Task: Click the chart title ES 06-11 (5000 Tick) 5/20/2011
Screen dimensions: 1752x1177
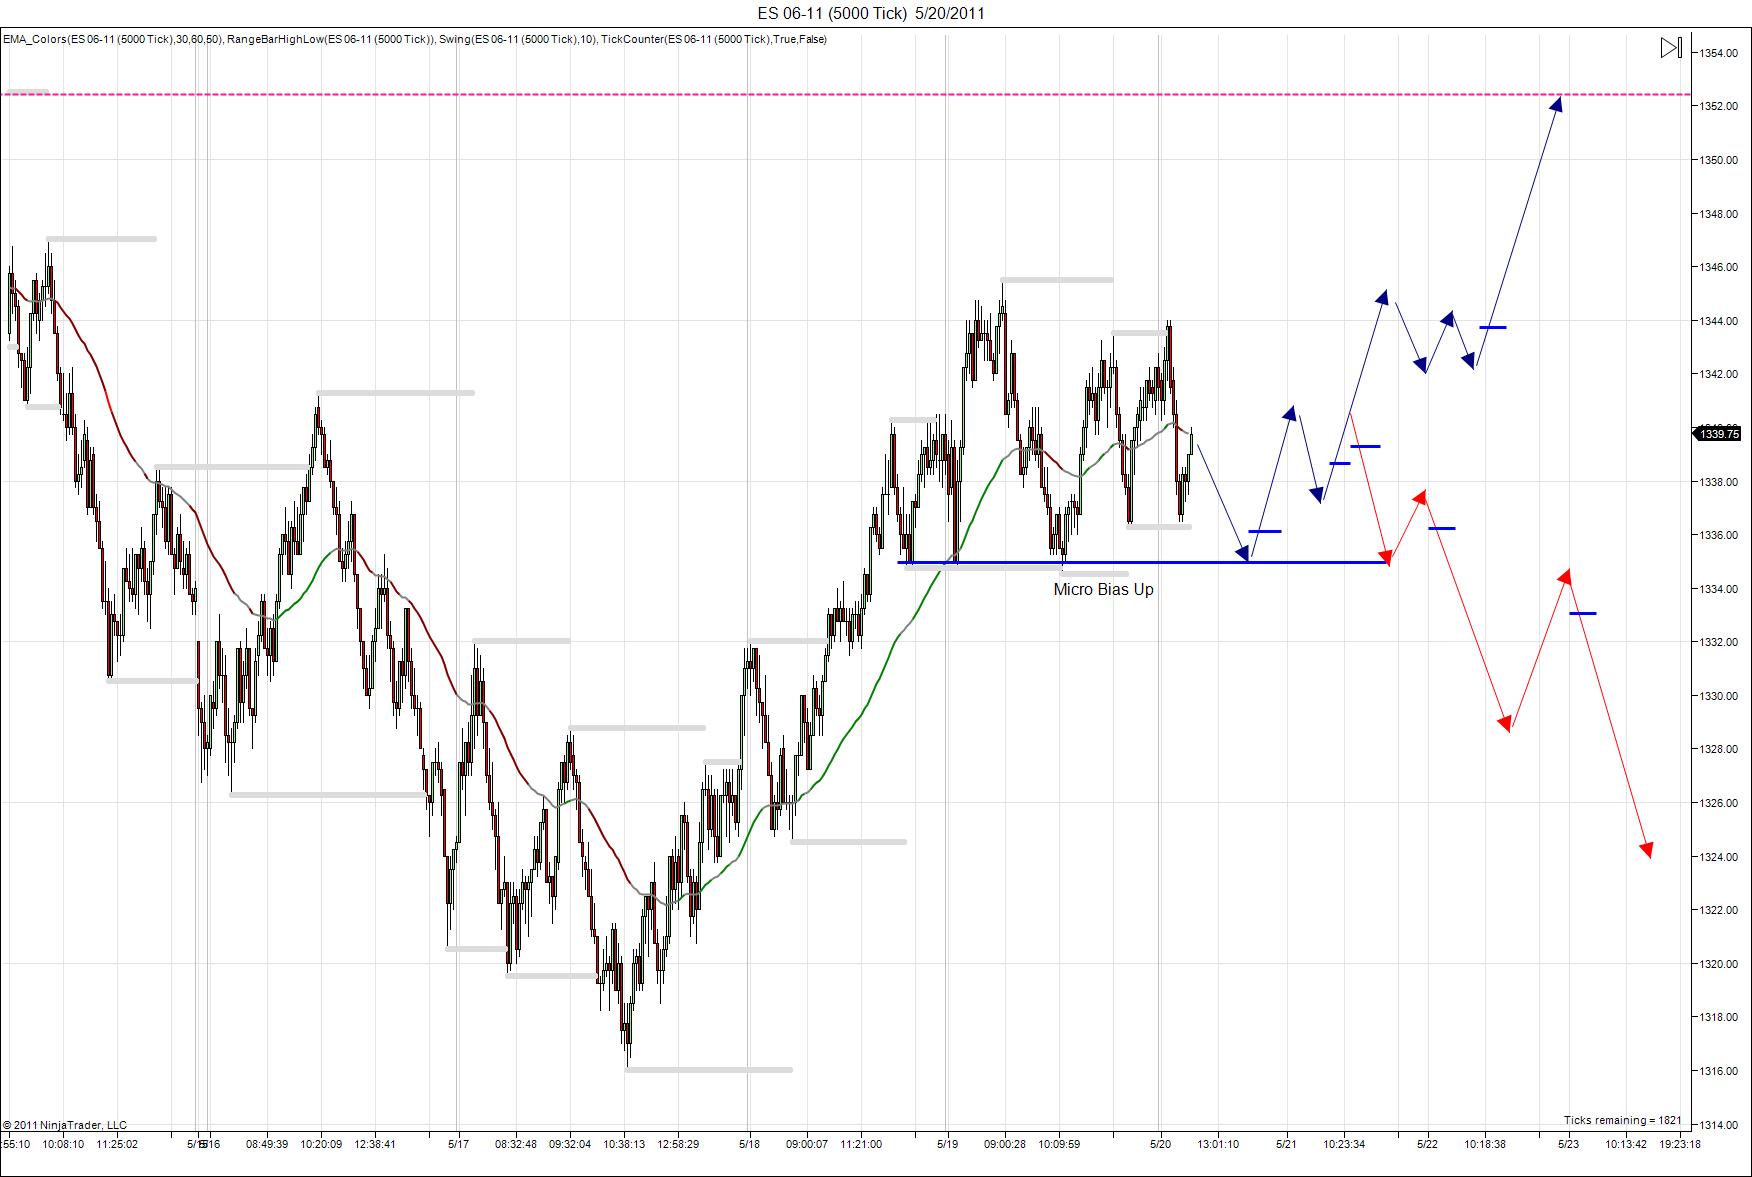Action: click(870, 13)
